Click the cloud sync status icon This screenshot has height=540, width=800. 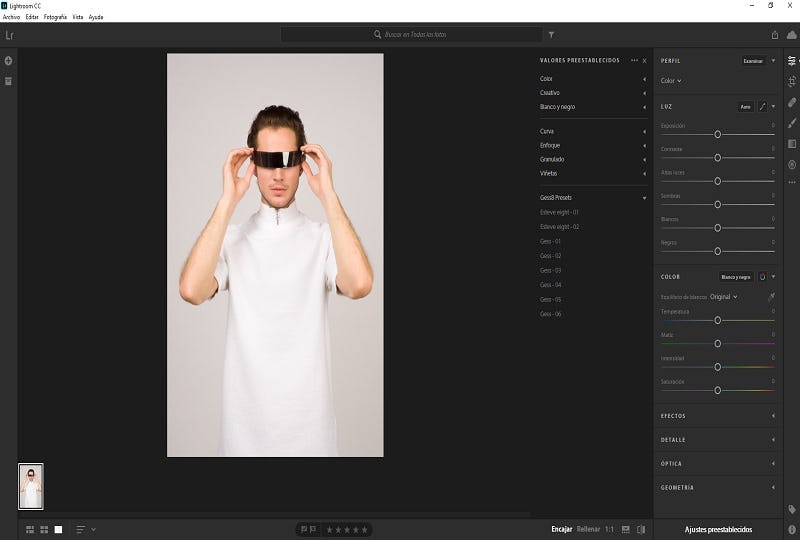pyautogui.click(x=791, y=35)
